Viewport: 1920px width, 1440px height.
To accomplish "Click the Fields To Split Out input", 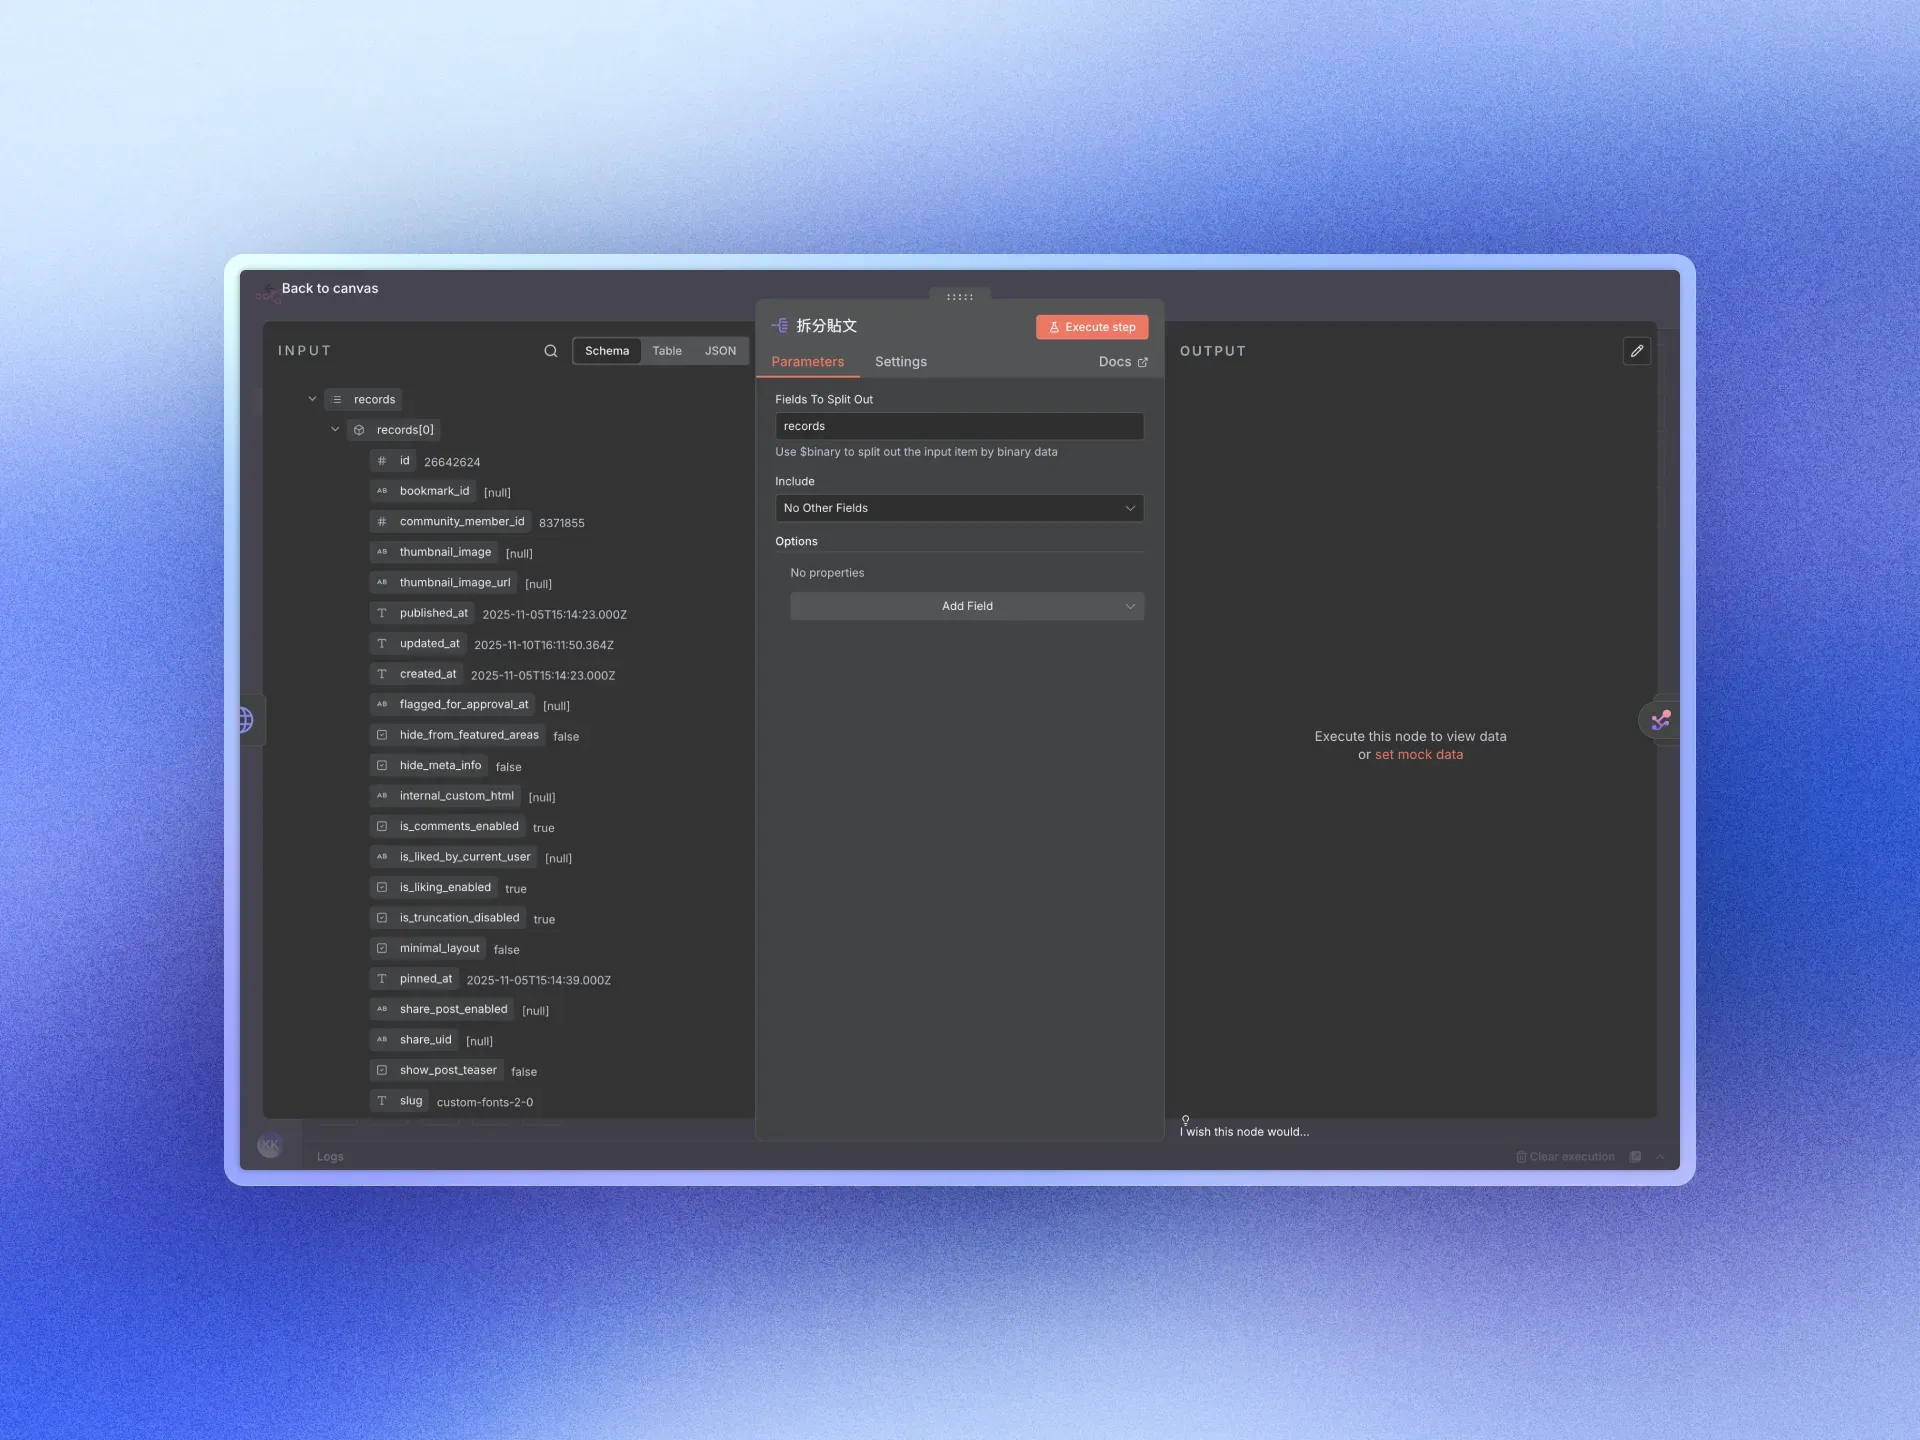I will [x=959, y=426].
